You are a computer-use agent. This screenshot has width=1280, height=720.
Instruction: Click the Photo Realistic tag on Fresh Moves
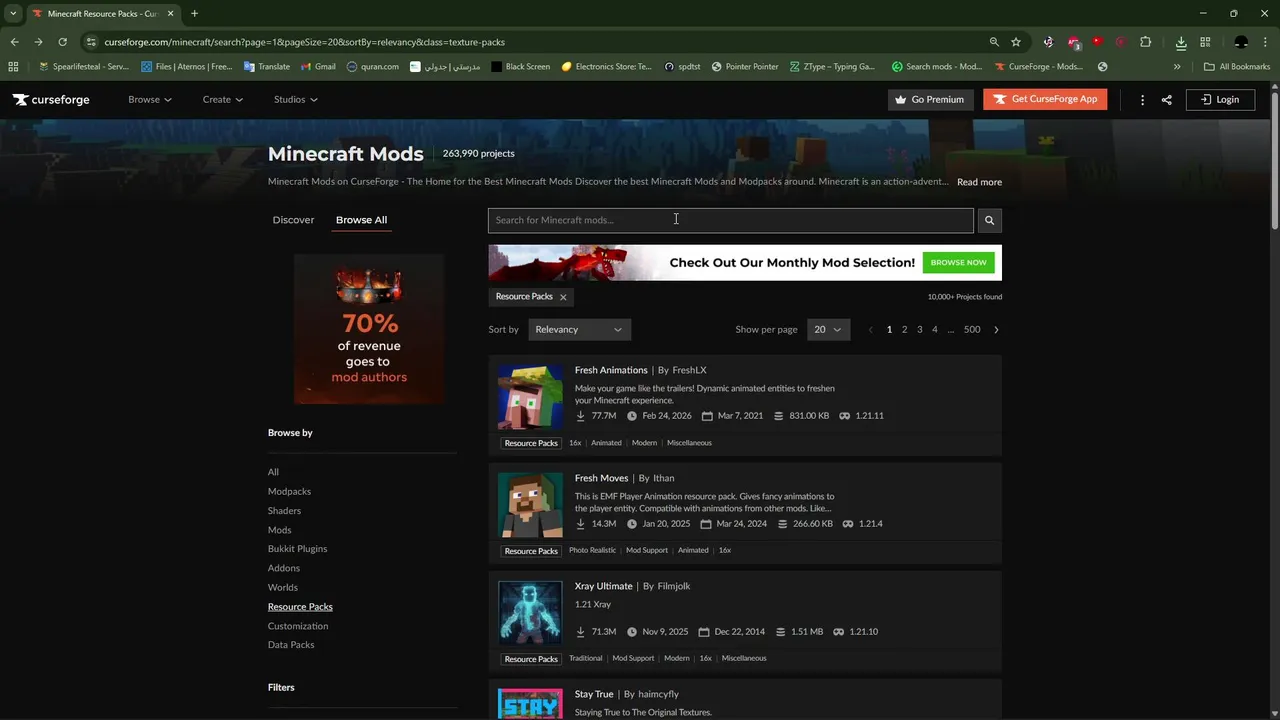[x=592, y=550]
